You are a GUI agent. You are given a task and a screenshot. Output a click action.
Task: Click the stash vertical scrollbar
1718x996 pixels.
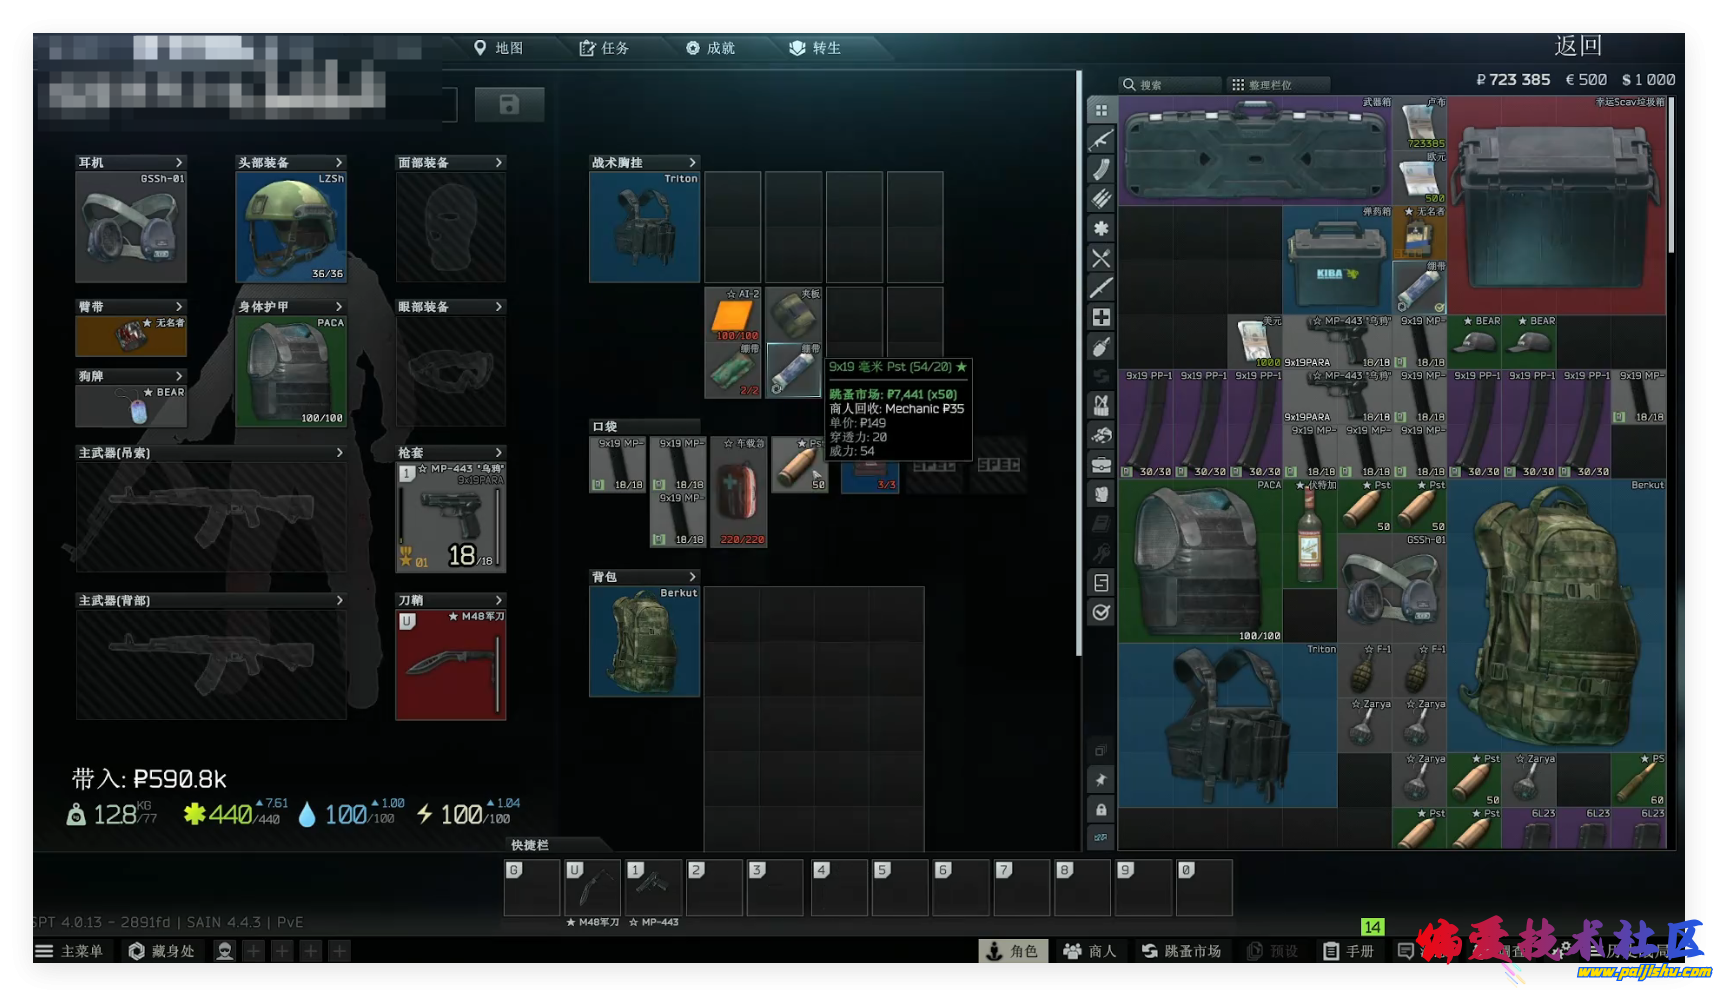tap(1671, 174)
